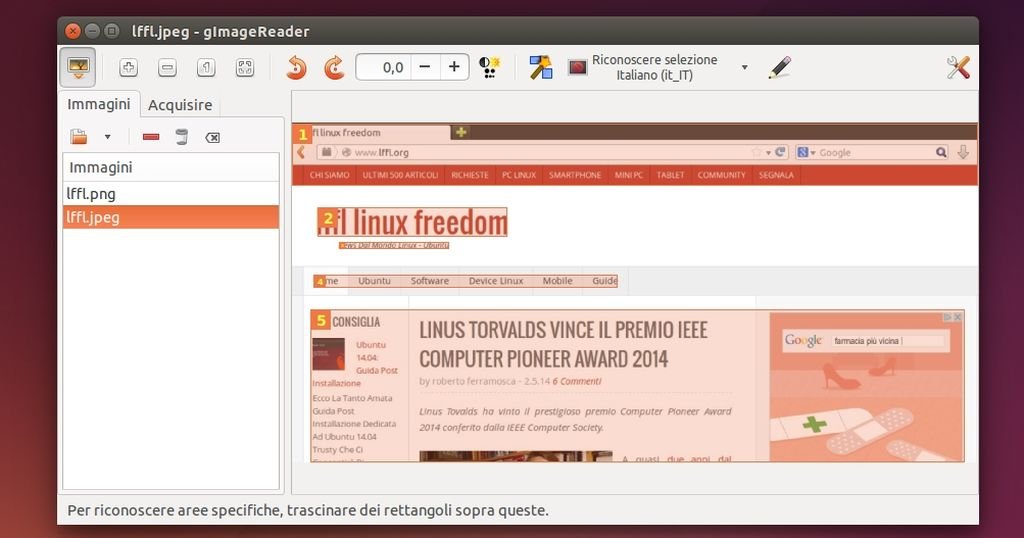Toggle the image sources panel button

click(78, 67)
